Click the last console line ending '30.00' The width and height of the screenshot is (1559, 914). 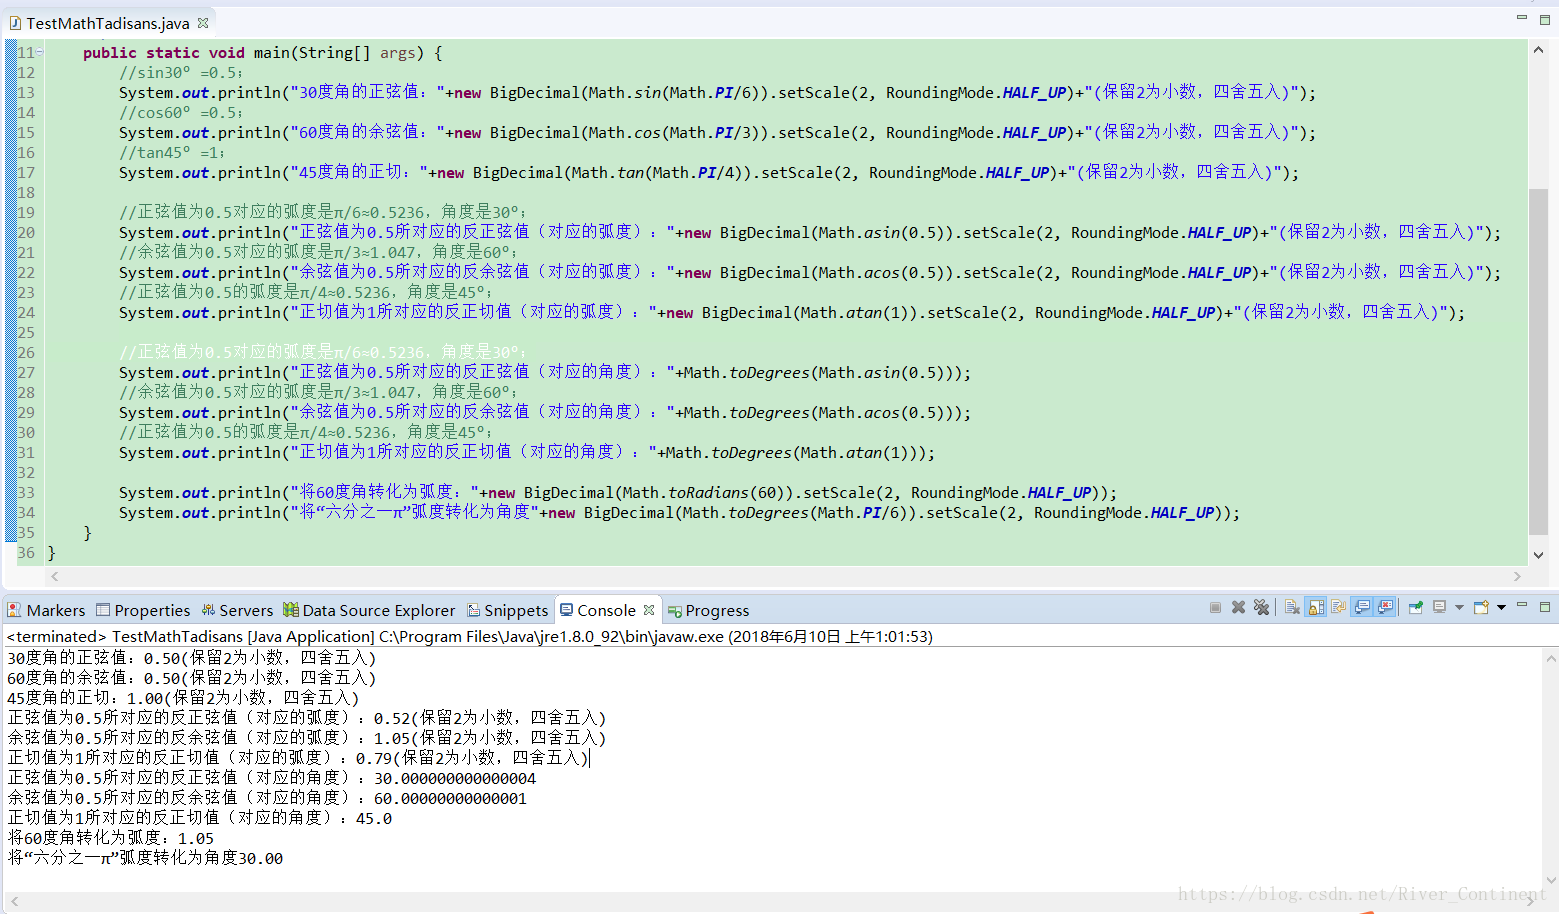(145, 858)
